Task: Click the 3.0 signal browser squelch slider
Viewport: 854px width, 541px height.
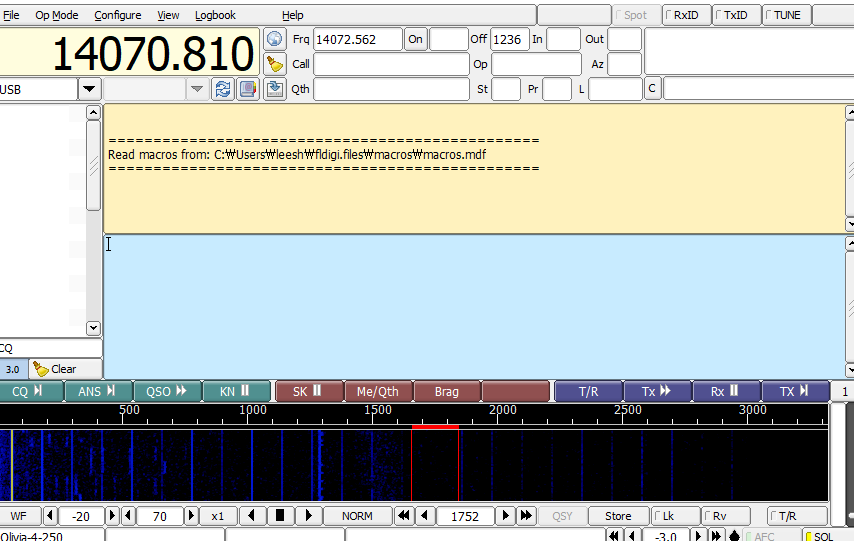Action: pyautogui.click(x=13, y=369)
